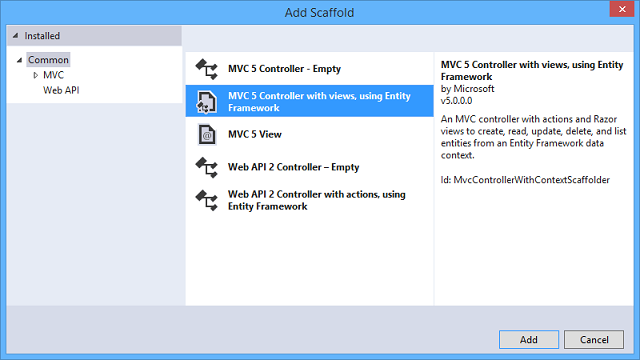The image size is (640, 360).
Task: Choose Web API 2 Controller – Empty template
Action: [x=309, y=167]
